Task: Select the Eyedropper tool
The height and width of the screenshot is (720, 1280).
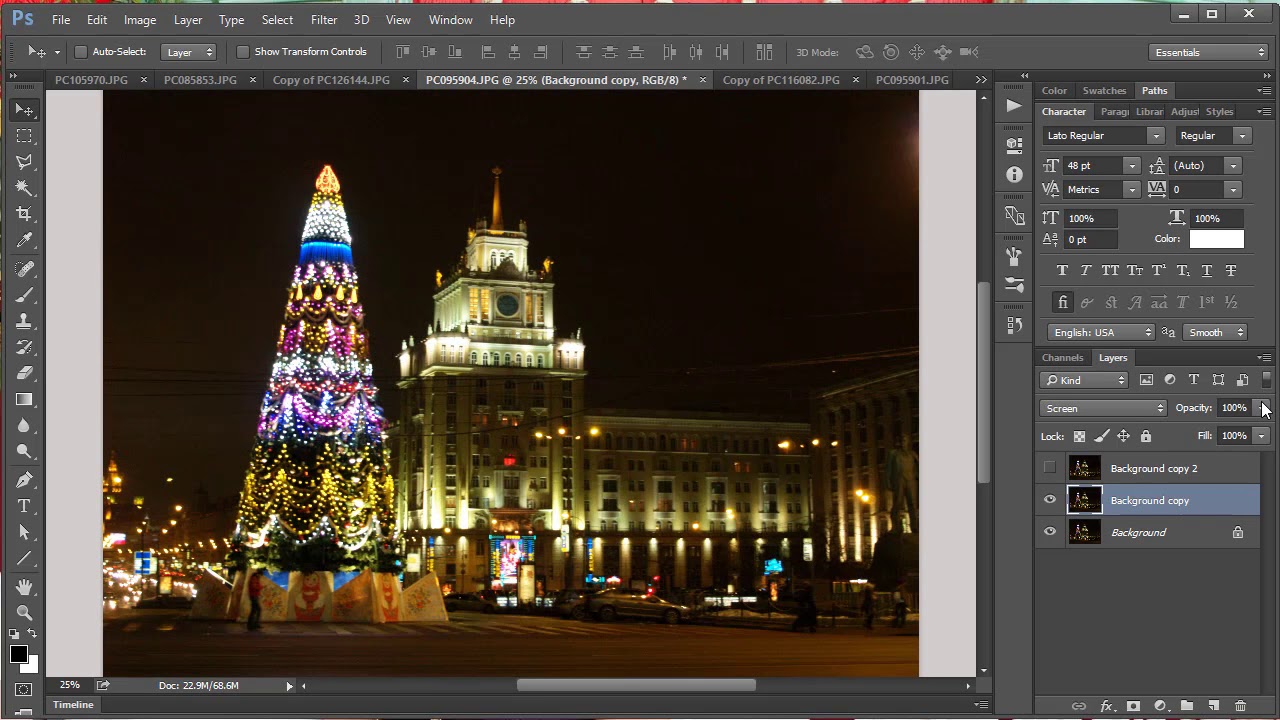Action: click(x=25, y=240)
